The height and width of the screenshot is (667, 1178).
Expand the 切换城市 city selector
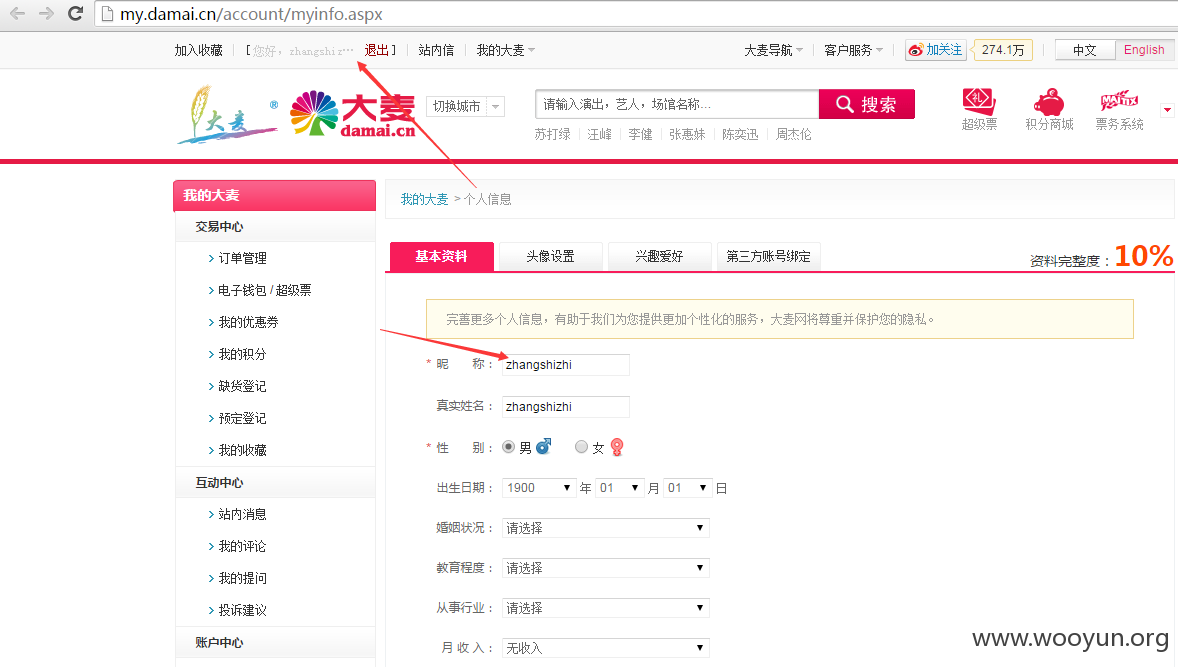pos(465,107)
